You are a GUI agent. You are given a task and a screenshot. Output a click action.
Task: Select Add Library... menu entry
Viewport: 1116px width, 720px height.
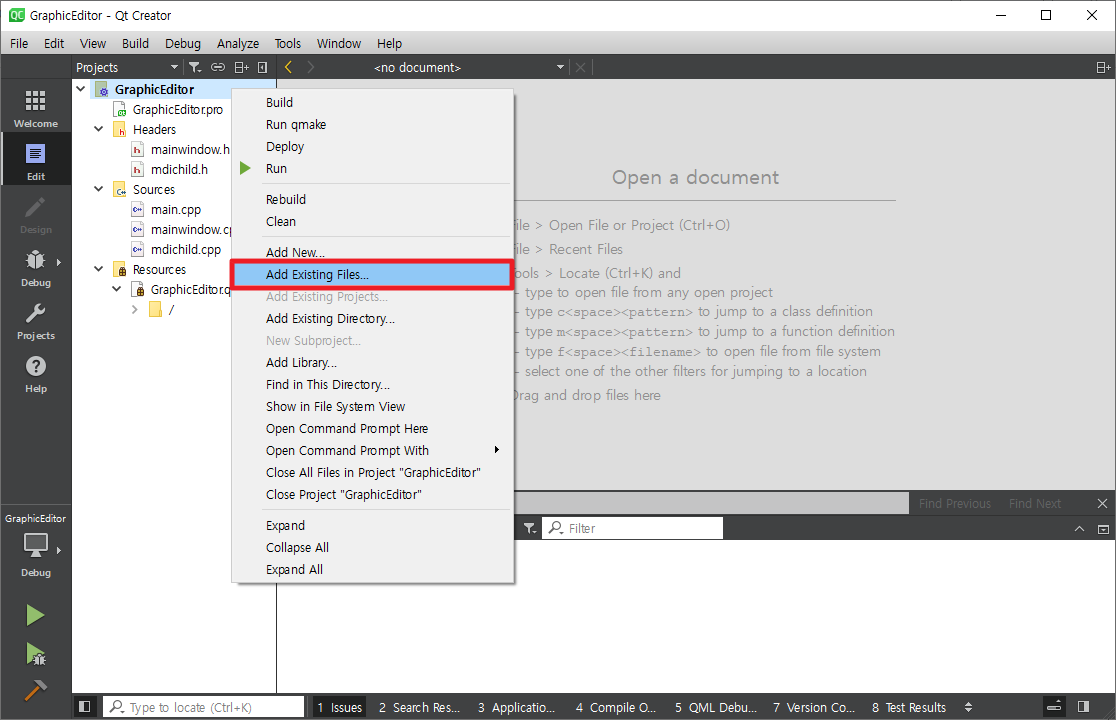click(373, 362)
